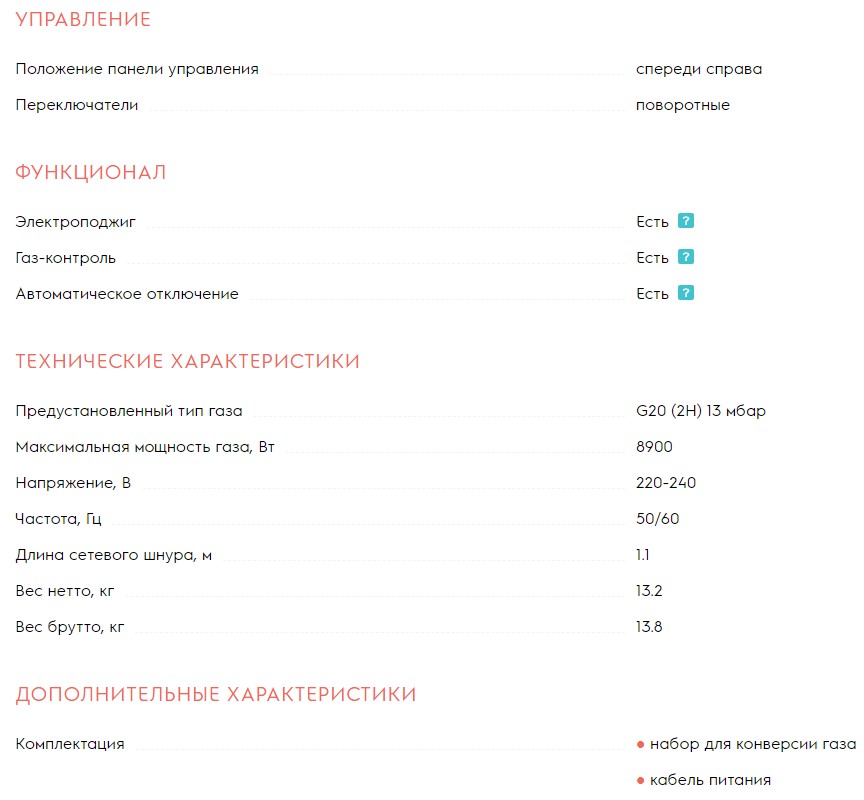Click the Положение панели управления label
The image size is (864, 800).
[137, 69]
